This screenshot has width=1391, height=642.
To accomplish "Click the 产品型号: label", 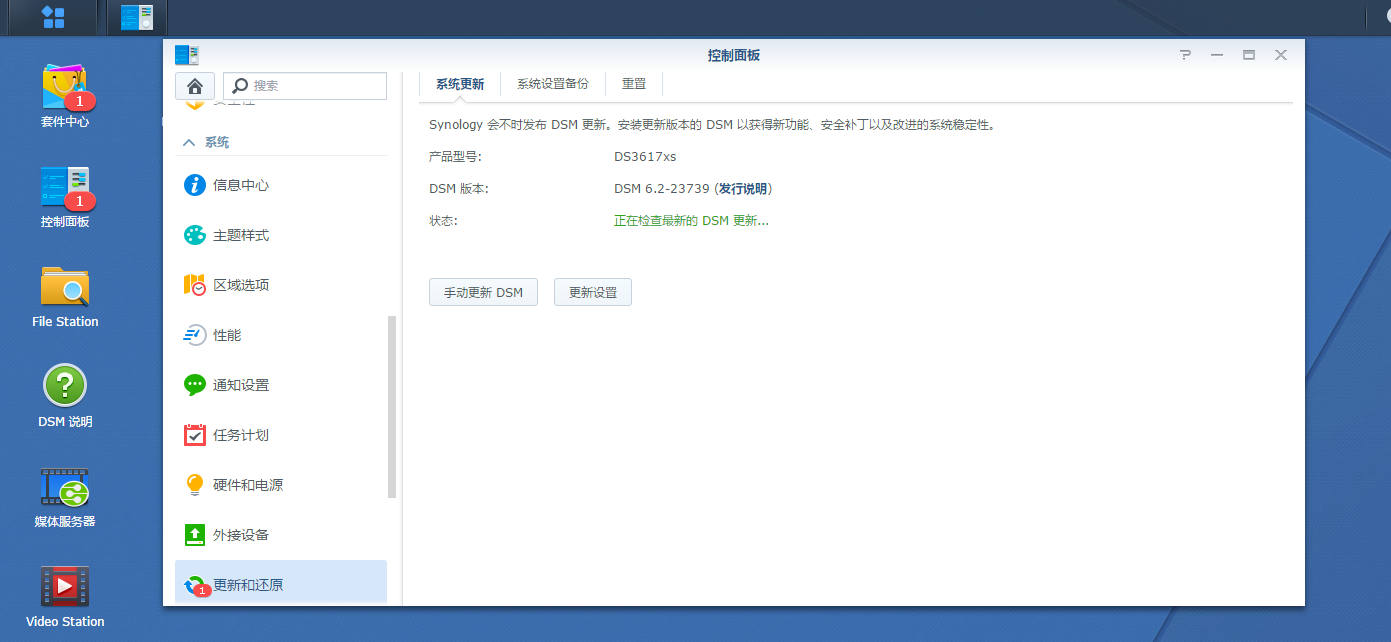I will click(456, 157).
